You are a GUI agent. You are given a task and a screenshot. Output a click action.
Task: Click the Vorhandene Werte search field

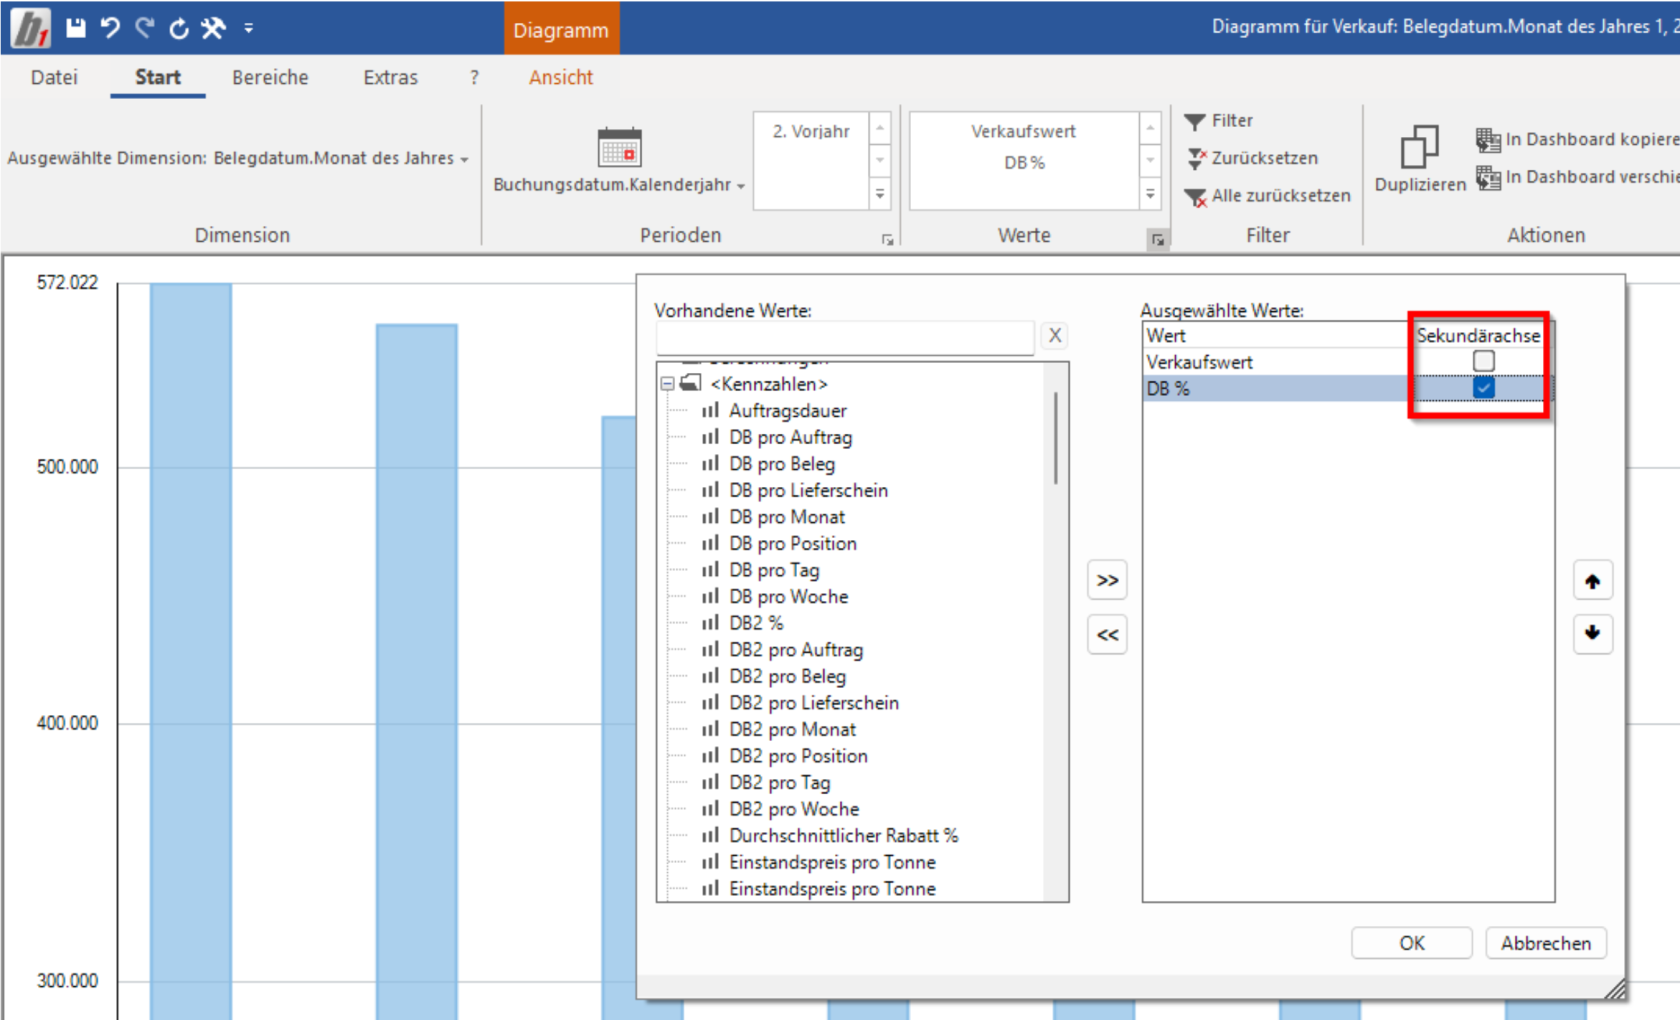click(x=845, y=337)
